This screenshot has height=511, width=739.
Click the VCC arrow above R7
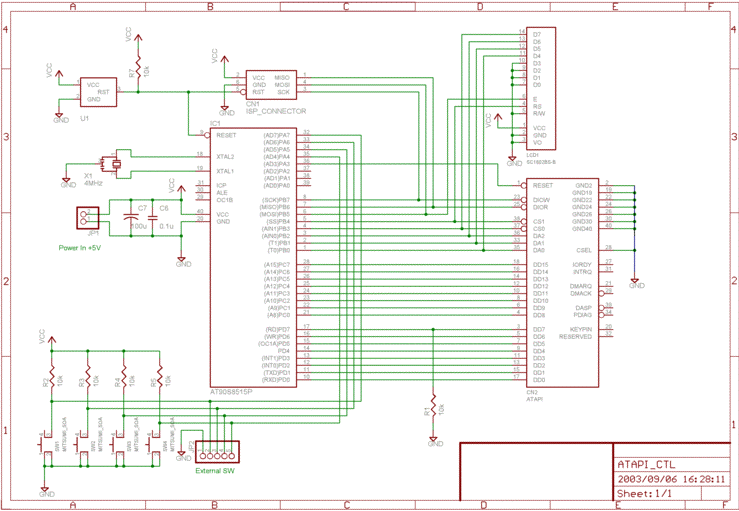(137, 38)
